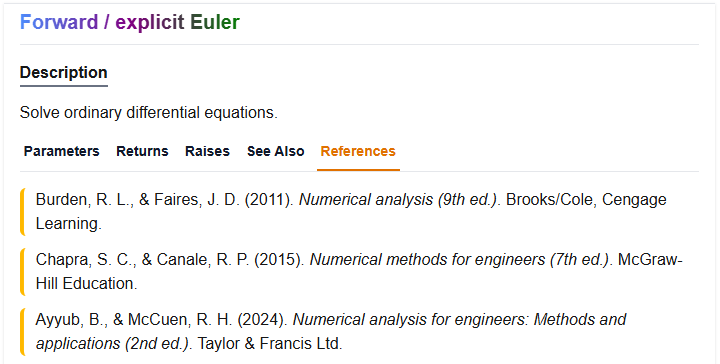Click Numerical methods for engineers (7th ed.) title
720x364 pixels.
coord(460,260)
